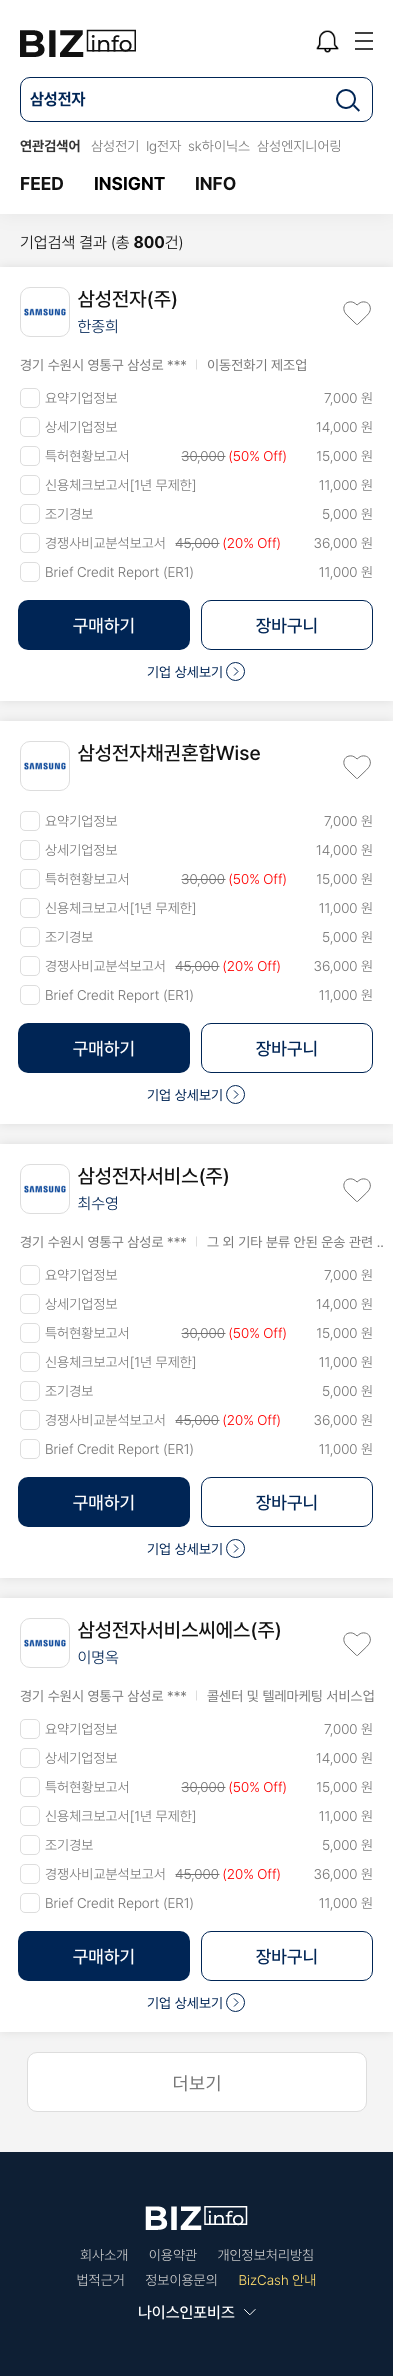Click the 더보기 load more button
Image resolution: width=393 pixels, height=2376 pixels.
[197, 2082]
